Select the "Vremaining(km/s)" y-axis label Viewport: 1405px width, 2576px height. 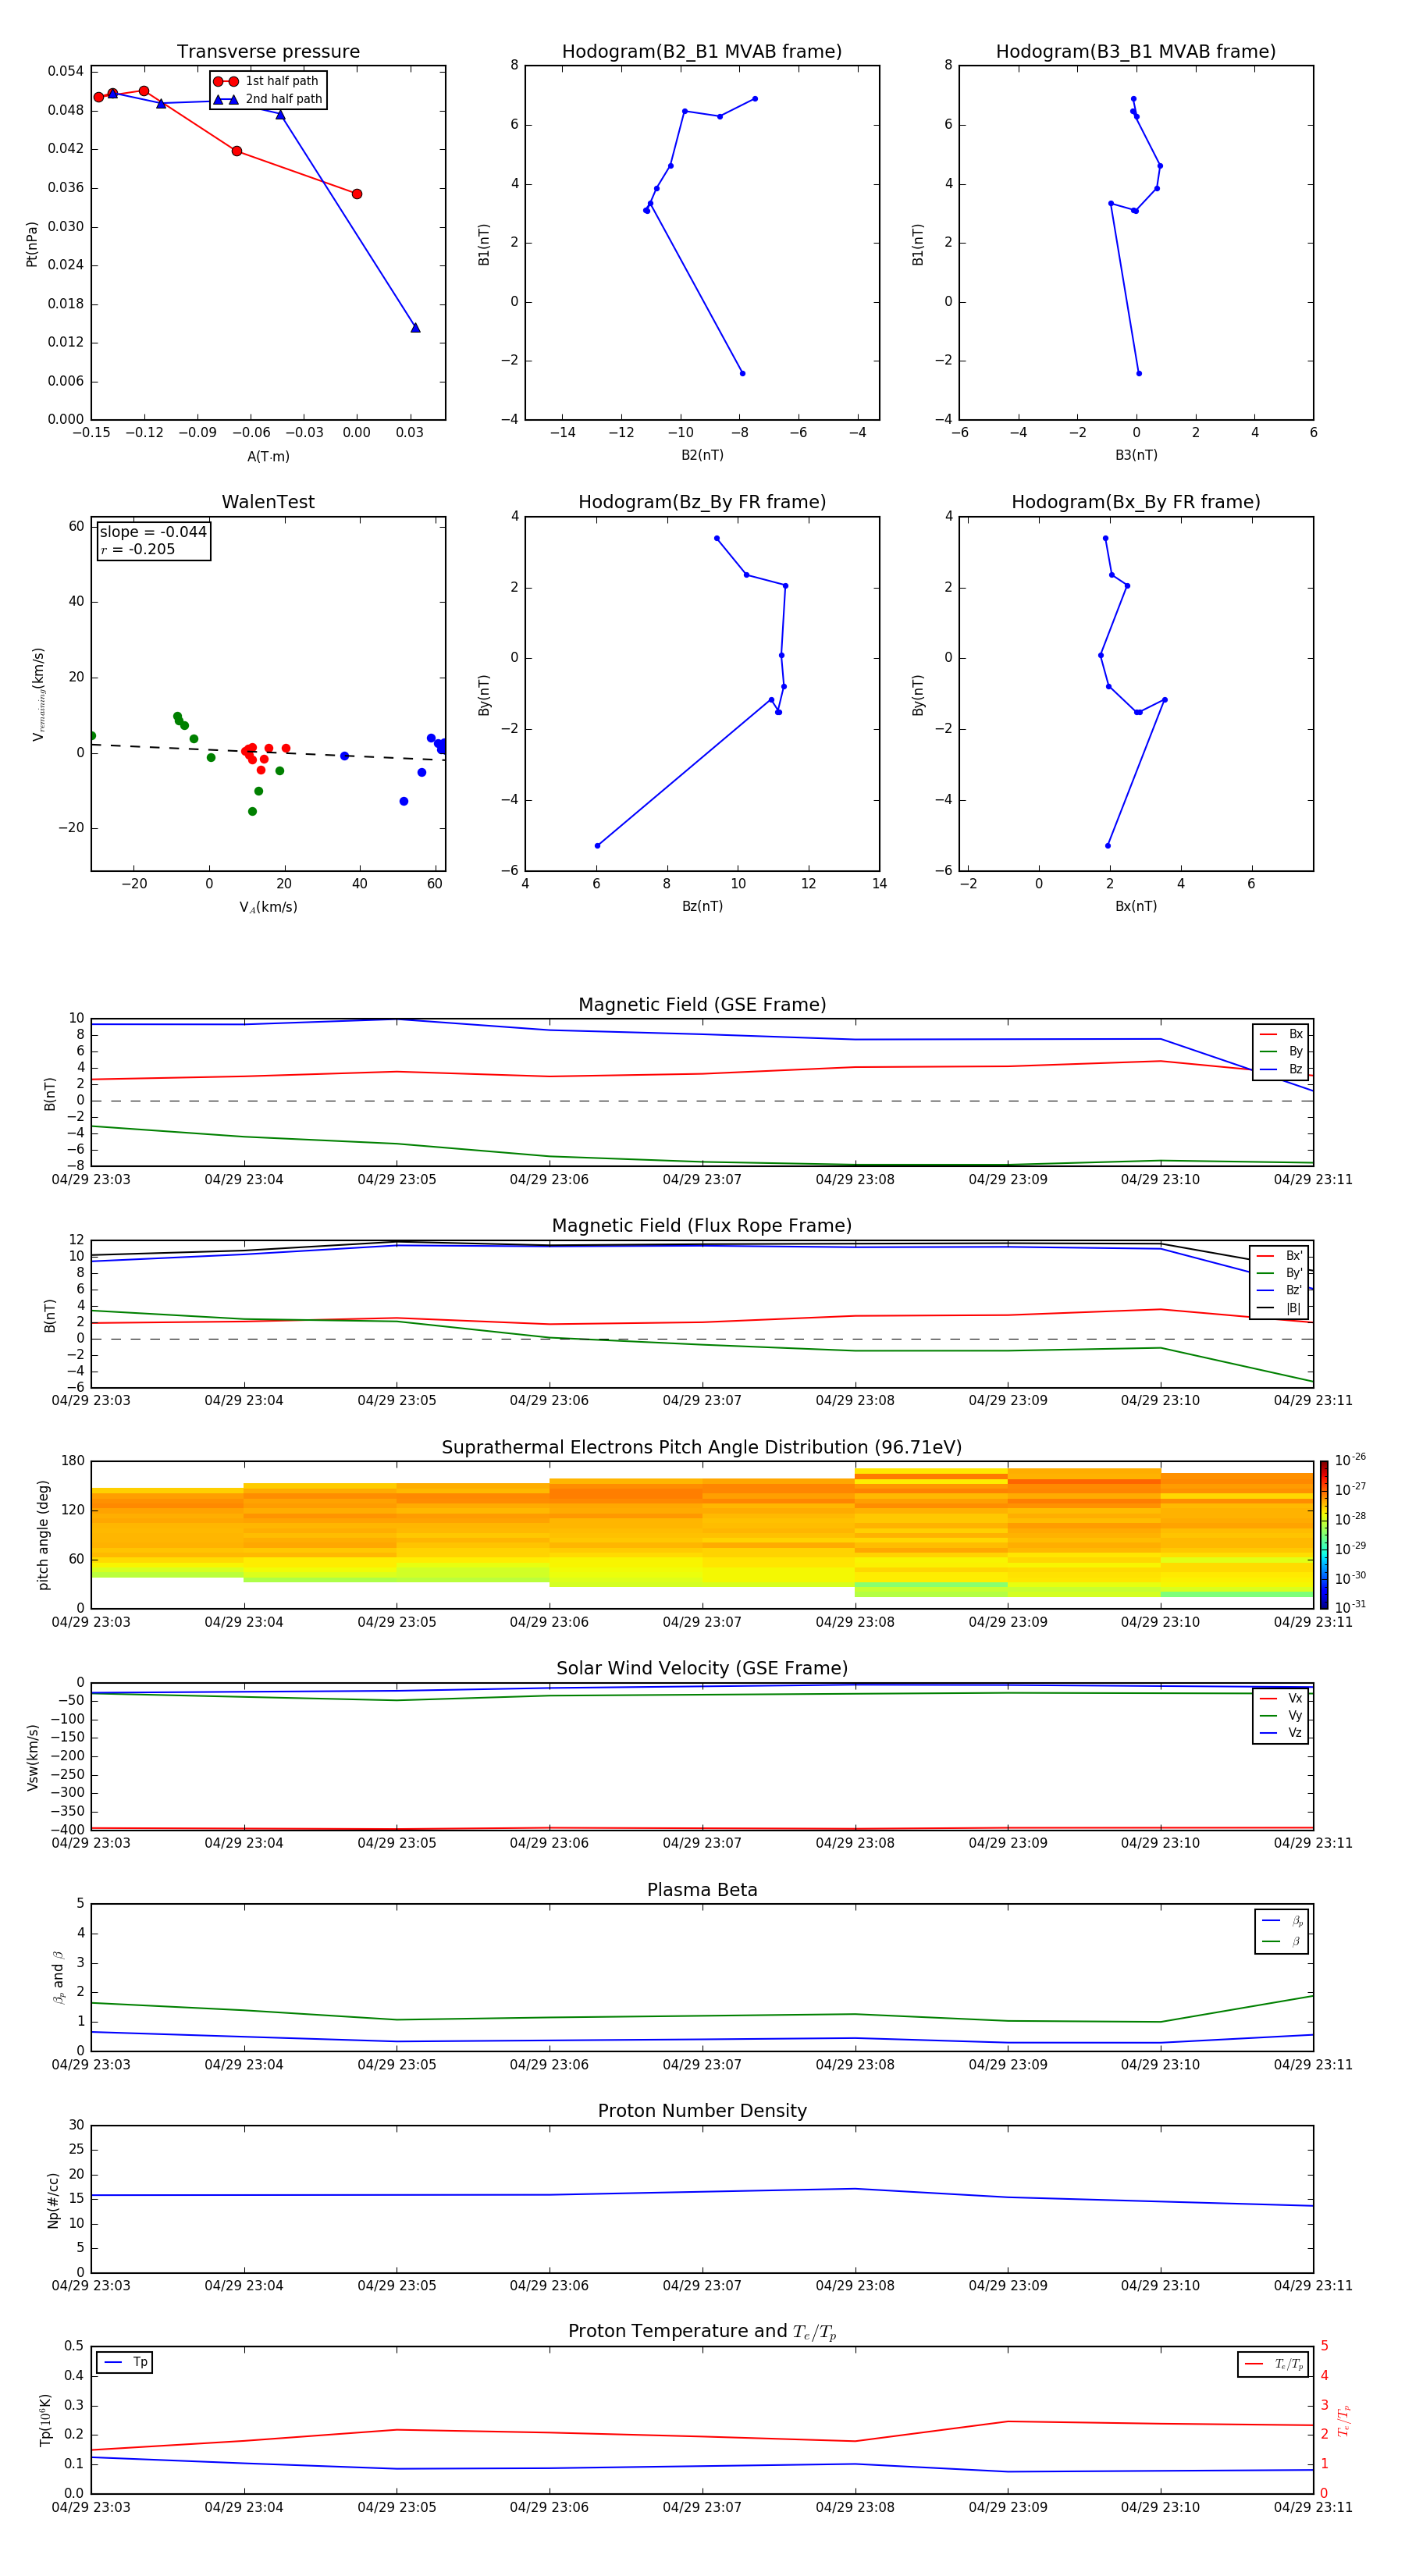click(38, 694)
